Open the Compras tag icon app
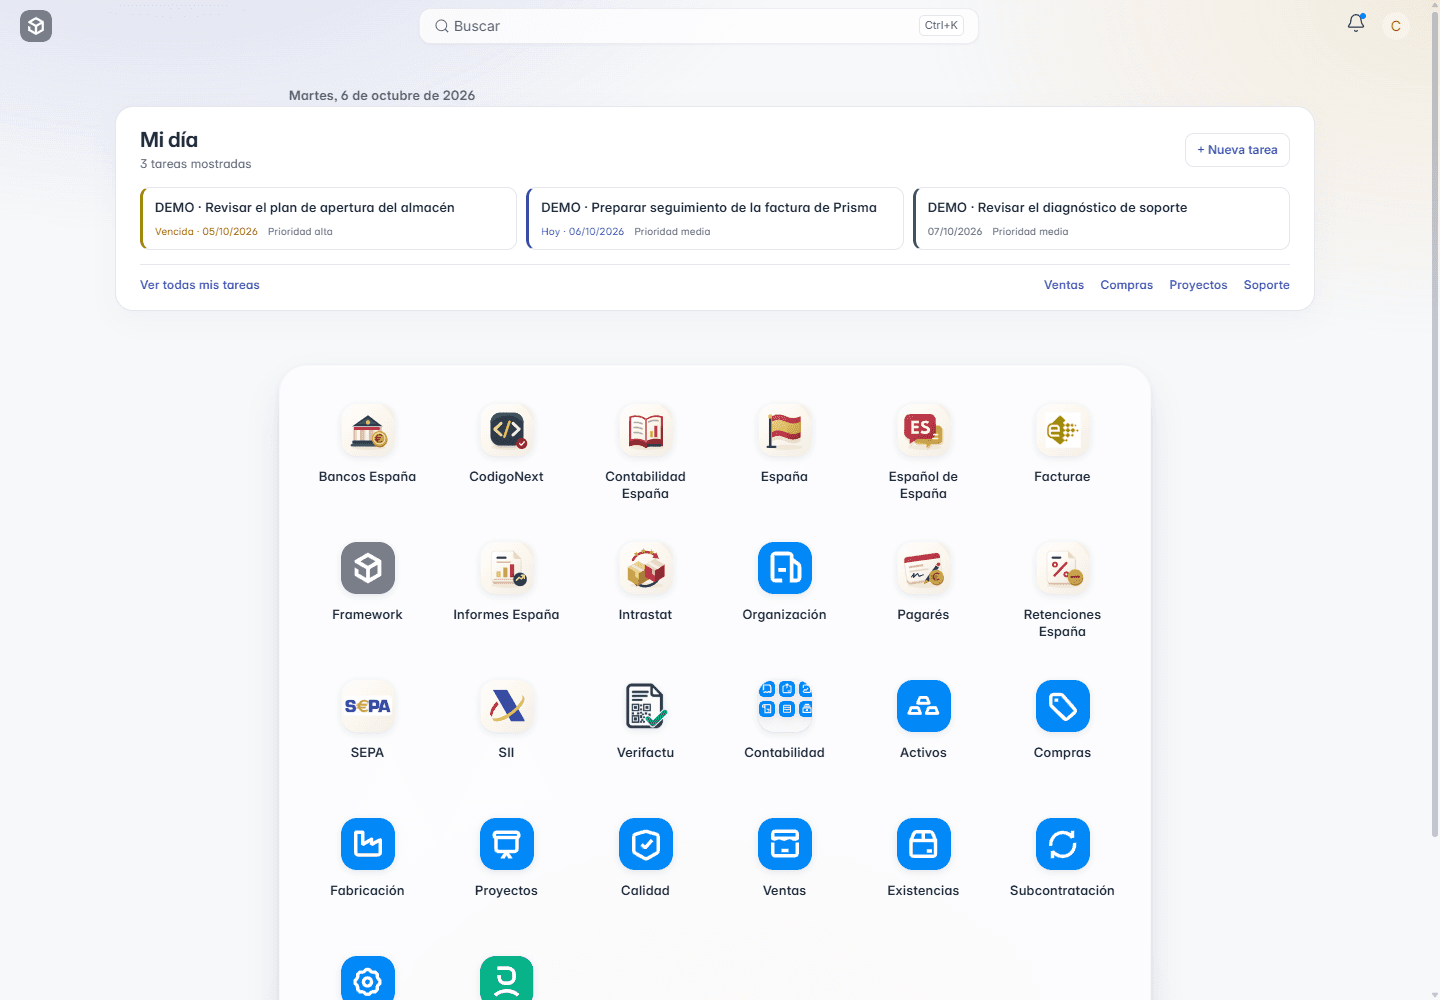1440x1000 pixels. [x=1062, y=707]
